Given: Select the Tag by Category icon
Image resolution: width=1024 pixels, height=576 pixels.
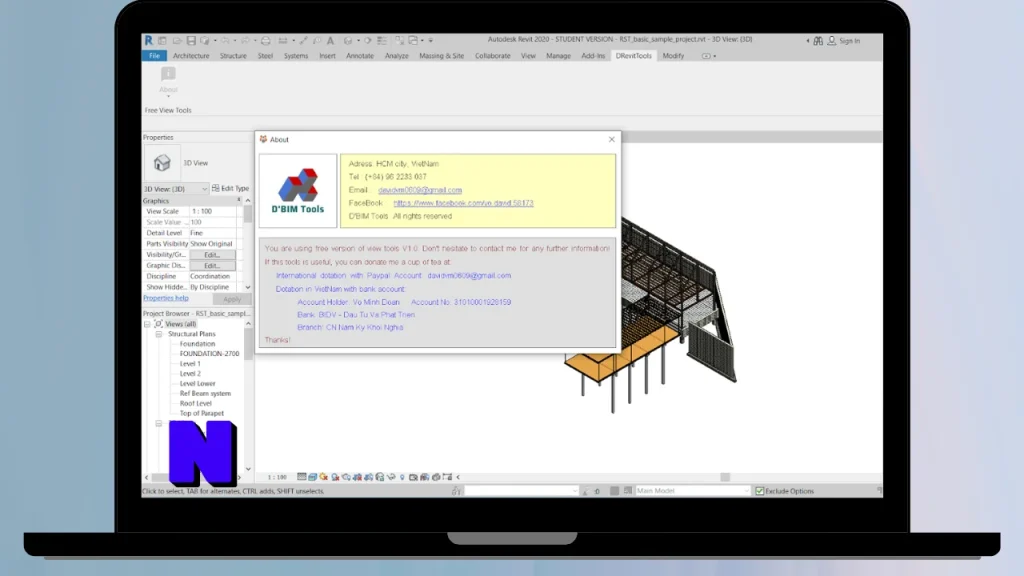Looking at the screenshot, I should tap(317, 40).
